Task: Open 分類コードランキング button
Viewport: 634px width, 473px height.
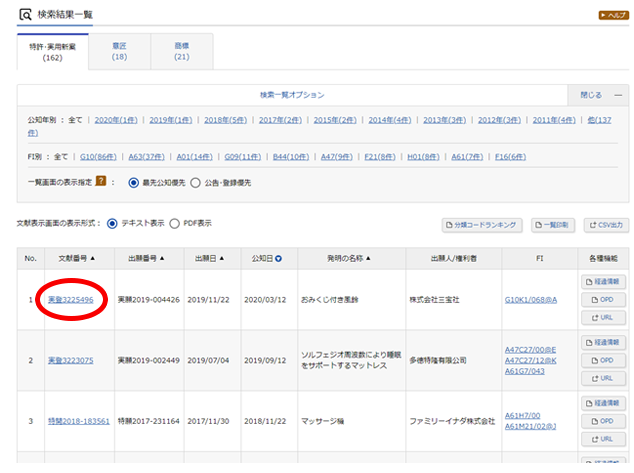Action: click(x=483, y=224)
